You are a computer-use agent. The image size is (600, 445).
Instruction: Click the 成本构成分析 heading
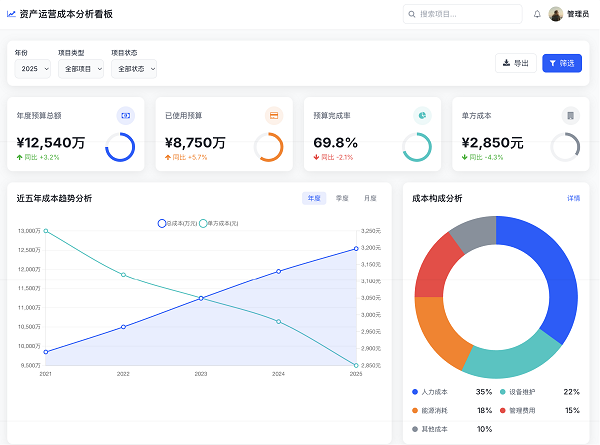437,198
